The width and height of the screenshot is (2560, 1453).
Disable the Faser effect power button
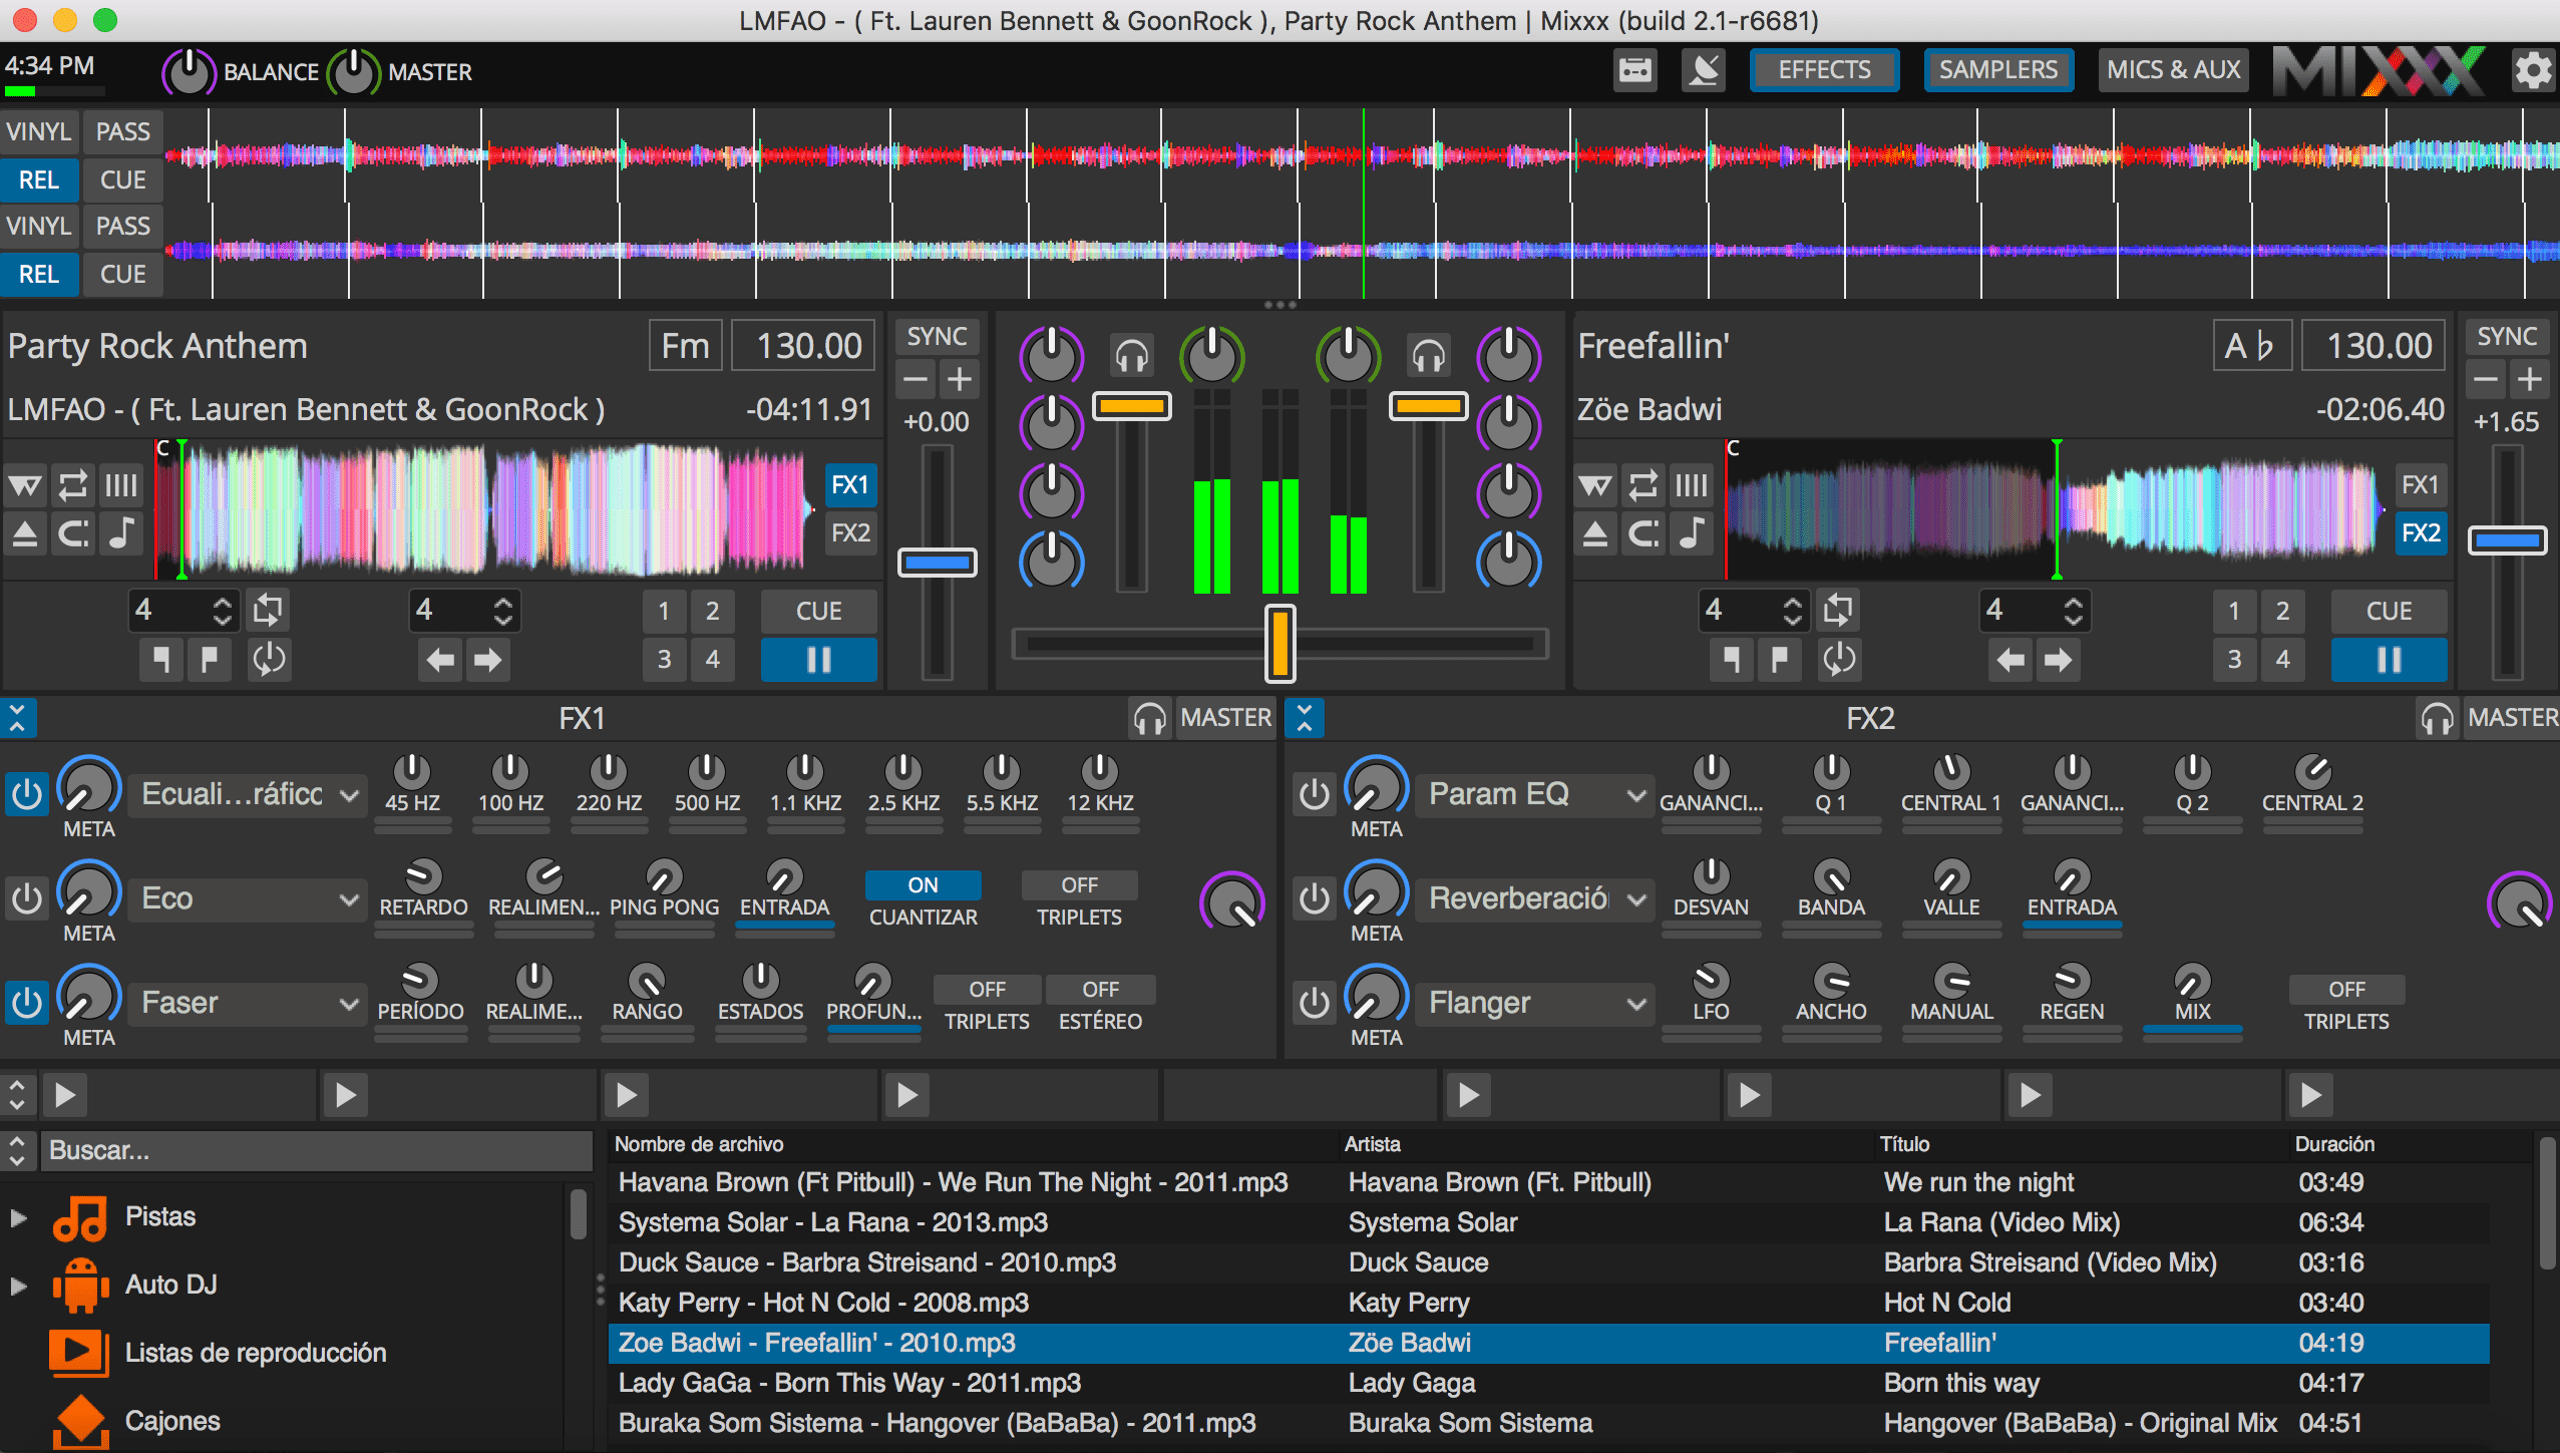tap(27, 1003)
